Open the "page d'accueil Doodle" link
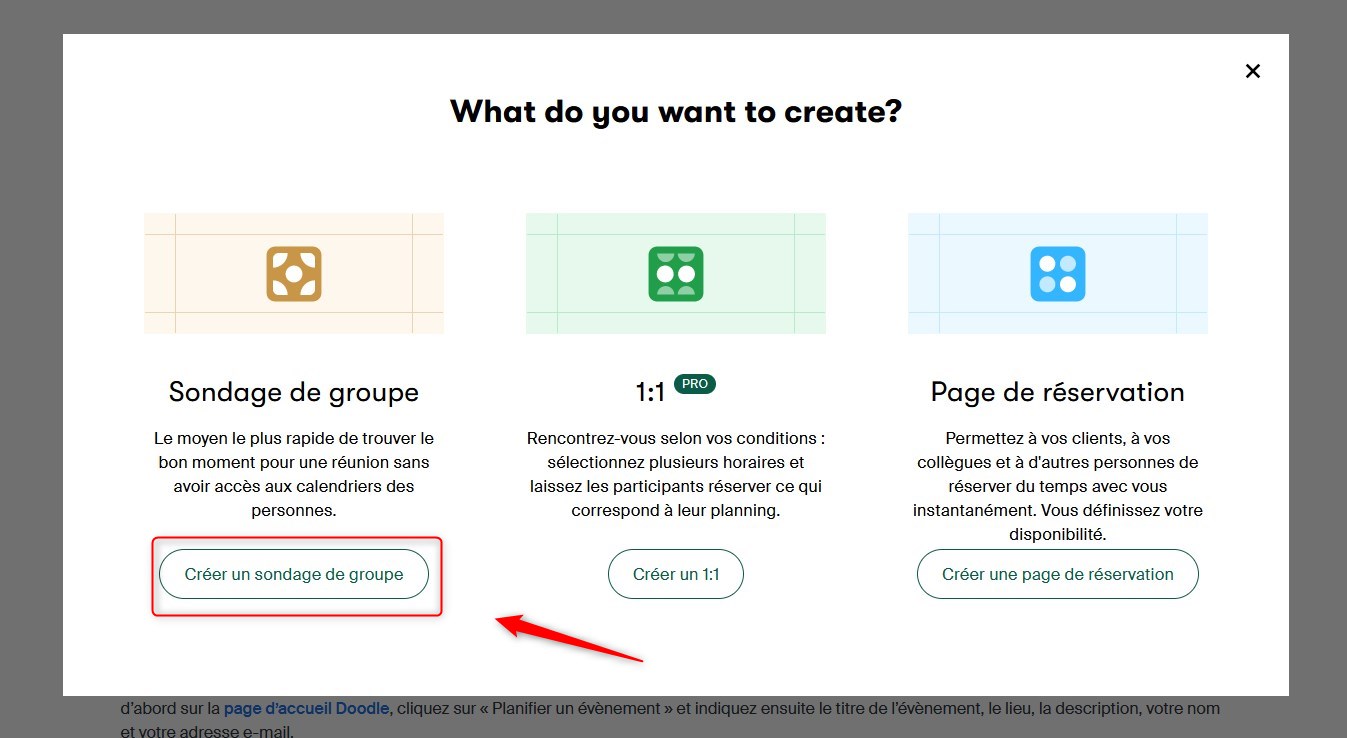The image size is (1347, 738). 305,708
